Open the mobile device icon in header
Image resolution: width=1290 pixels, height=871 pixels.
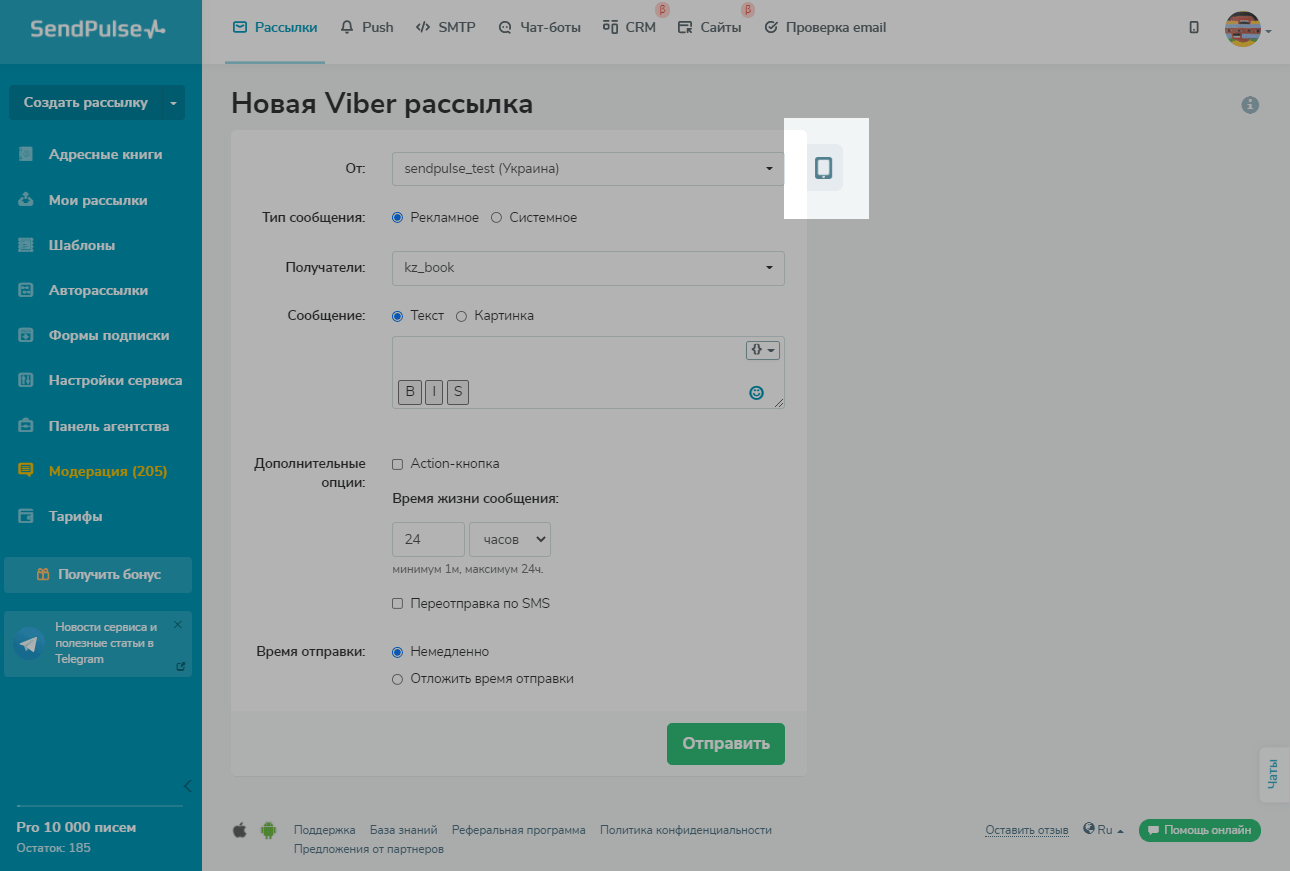[1194, 28]
